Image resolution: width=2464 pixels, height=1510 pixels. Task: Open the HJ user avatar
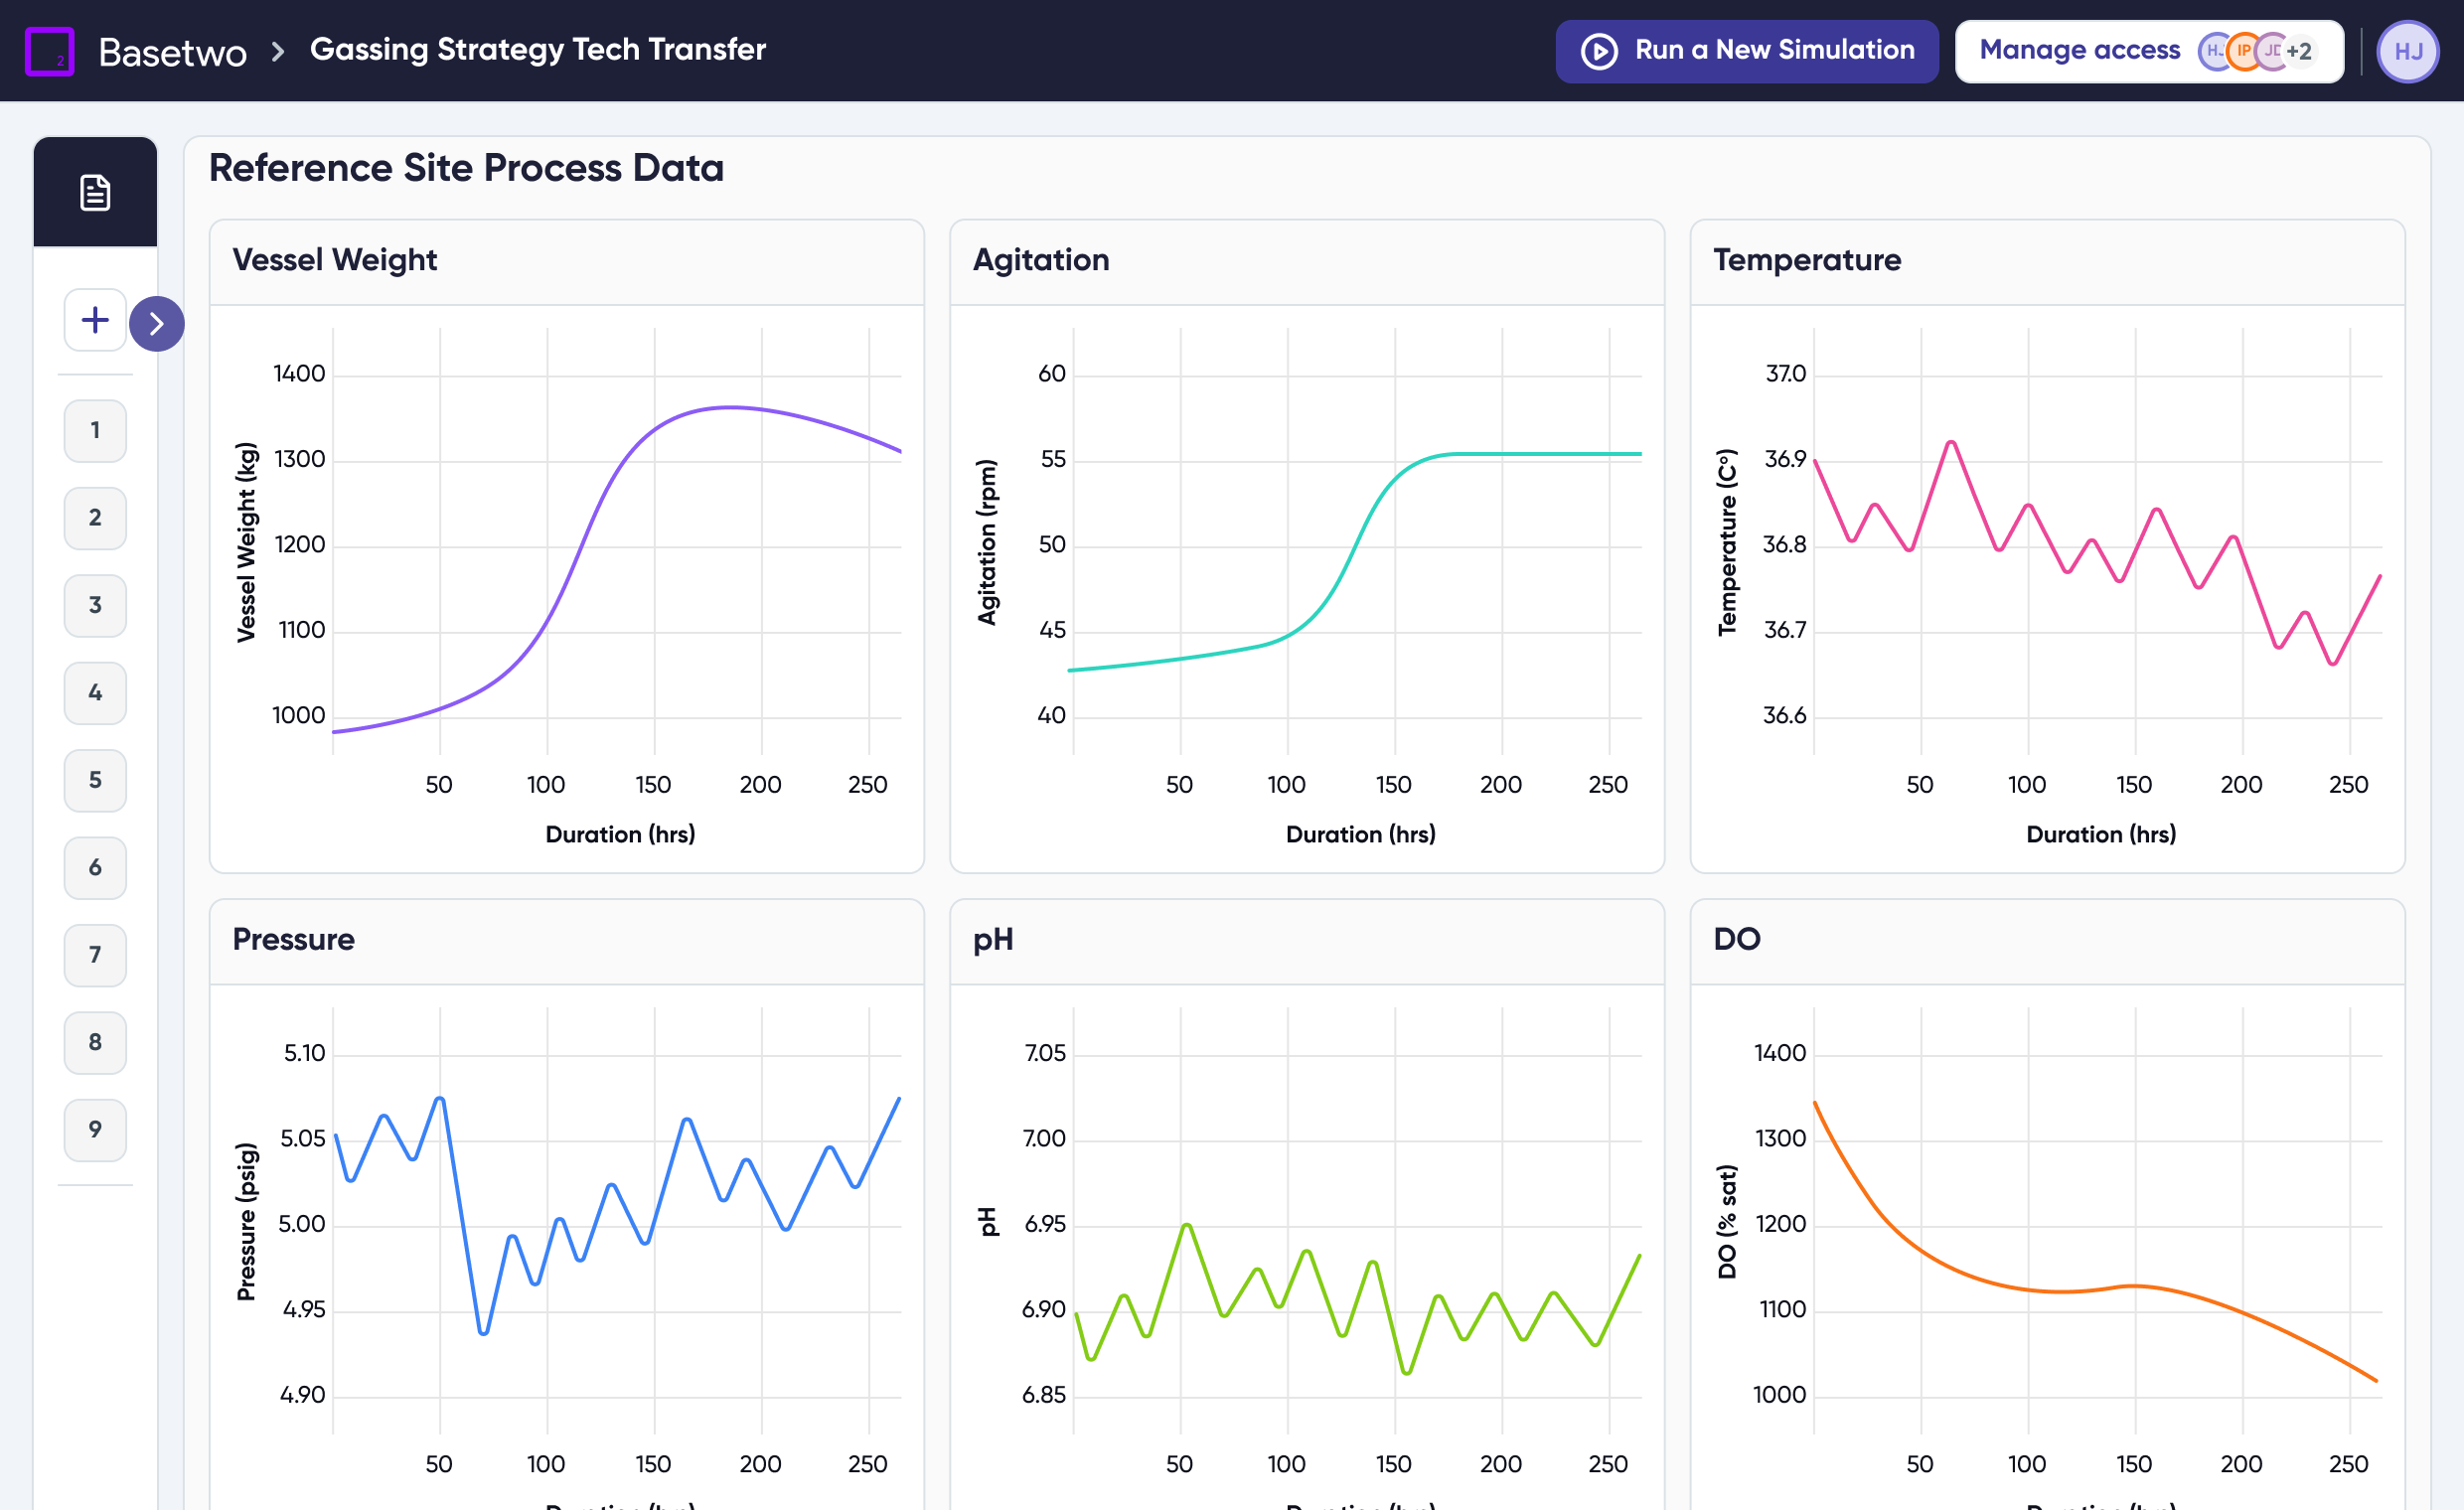click(x=2407, y=51)
